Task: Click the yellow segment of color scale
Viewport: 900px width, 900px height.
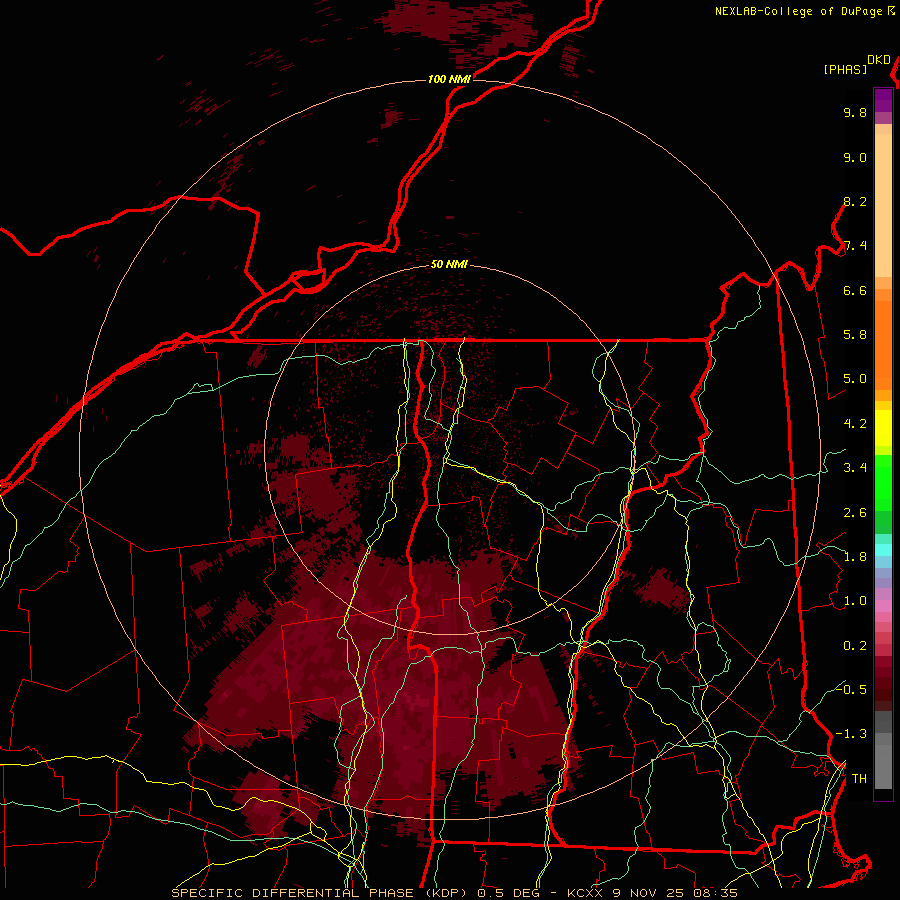Action: [x=883, y=428]
